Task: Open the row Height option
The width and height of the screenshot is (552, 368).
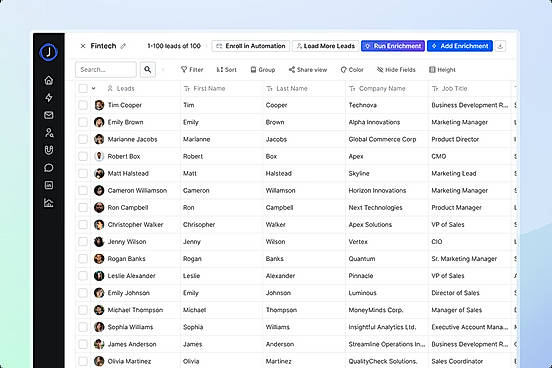Action: pyautogui.click(x=442, y=70)
